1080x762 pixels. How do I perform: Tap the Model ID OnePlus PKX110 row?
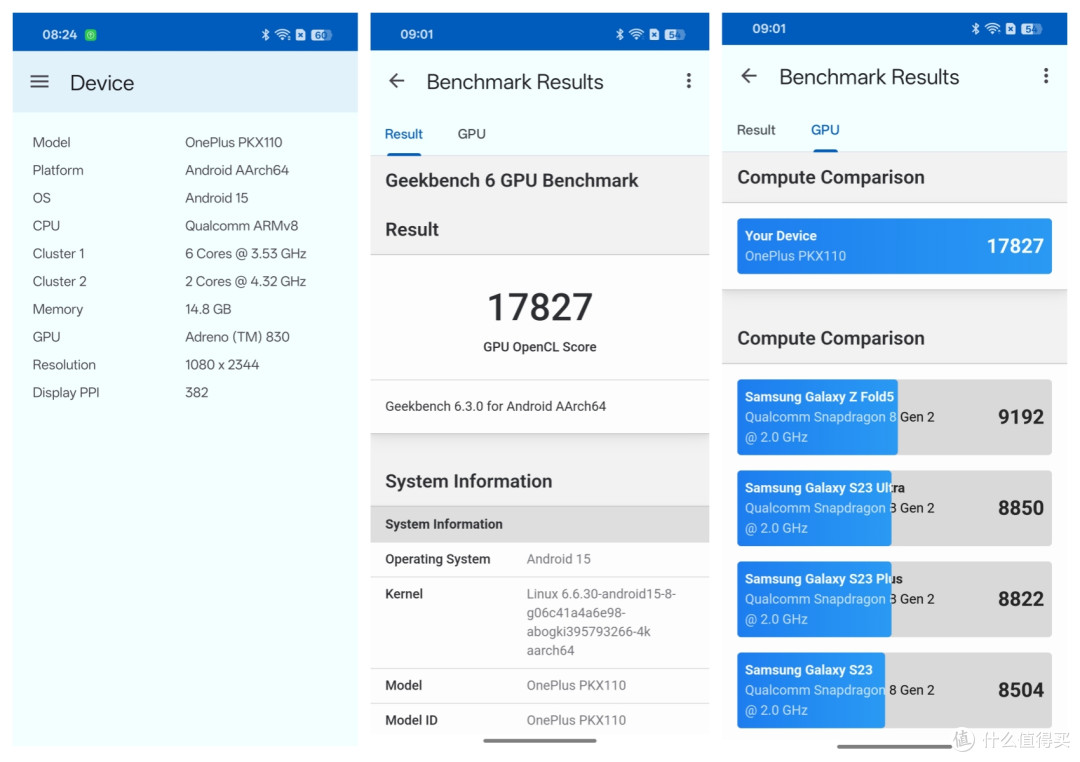point(540,720)
